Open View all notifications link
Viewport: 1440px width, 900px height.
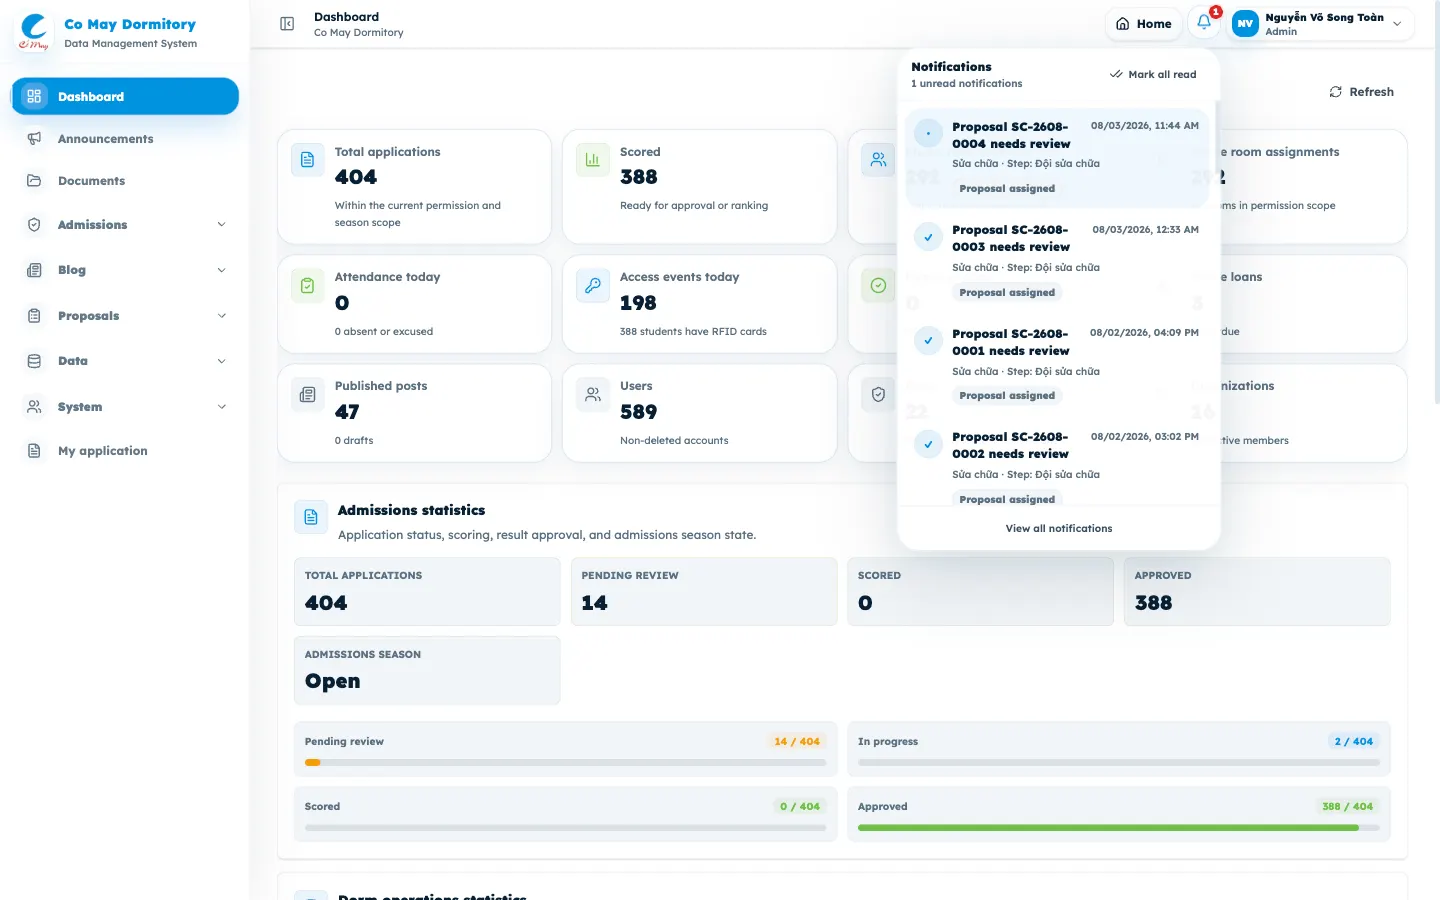(x=1059, y=528)
